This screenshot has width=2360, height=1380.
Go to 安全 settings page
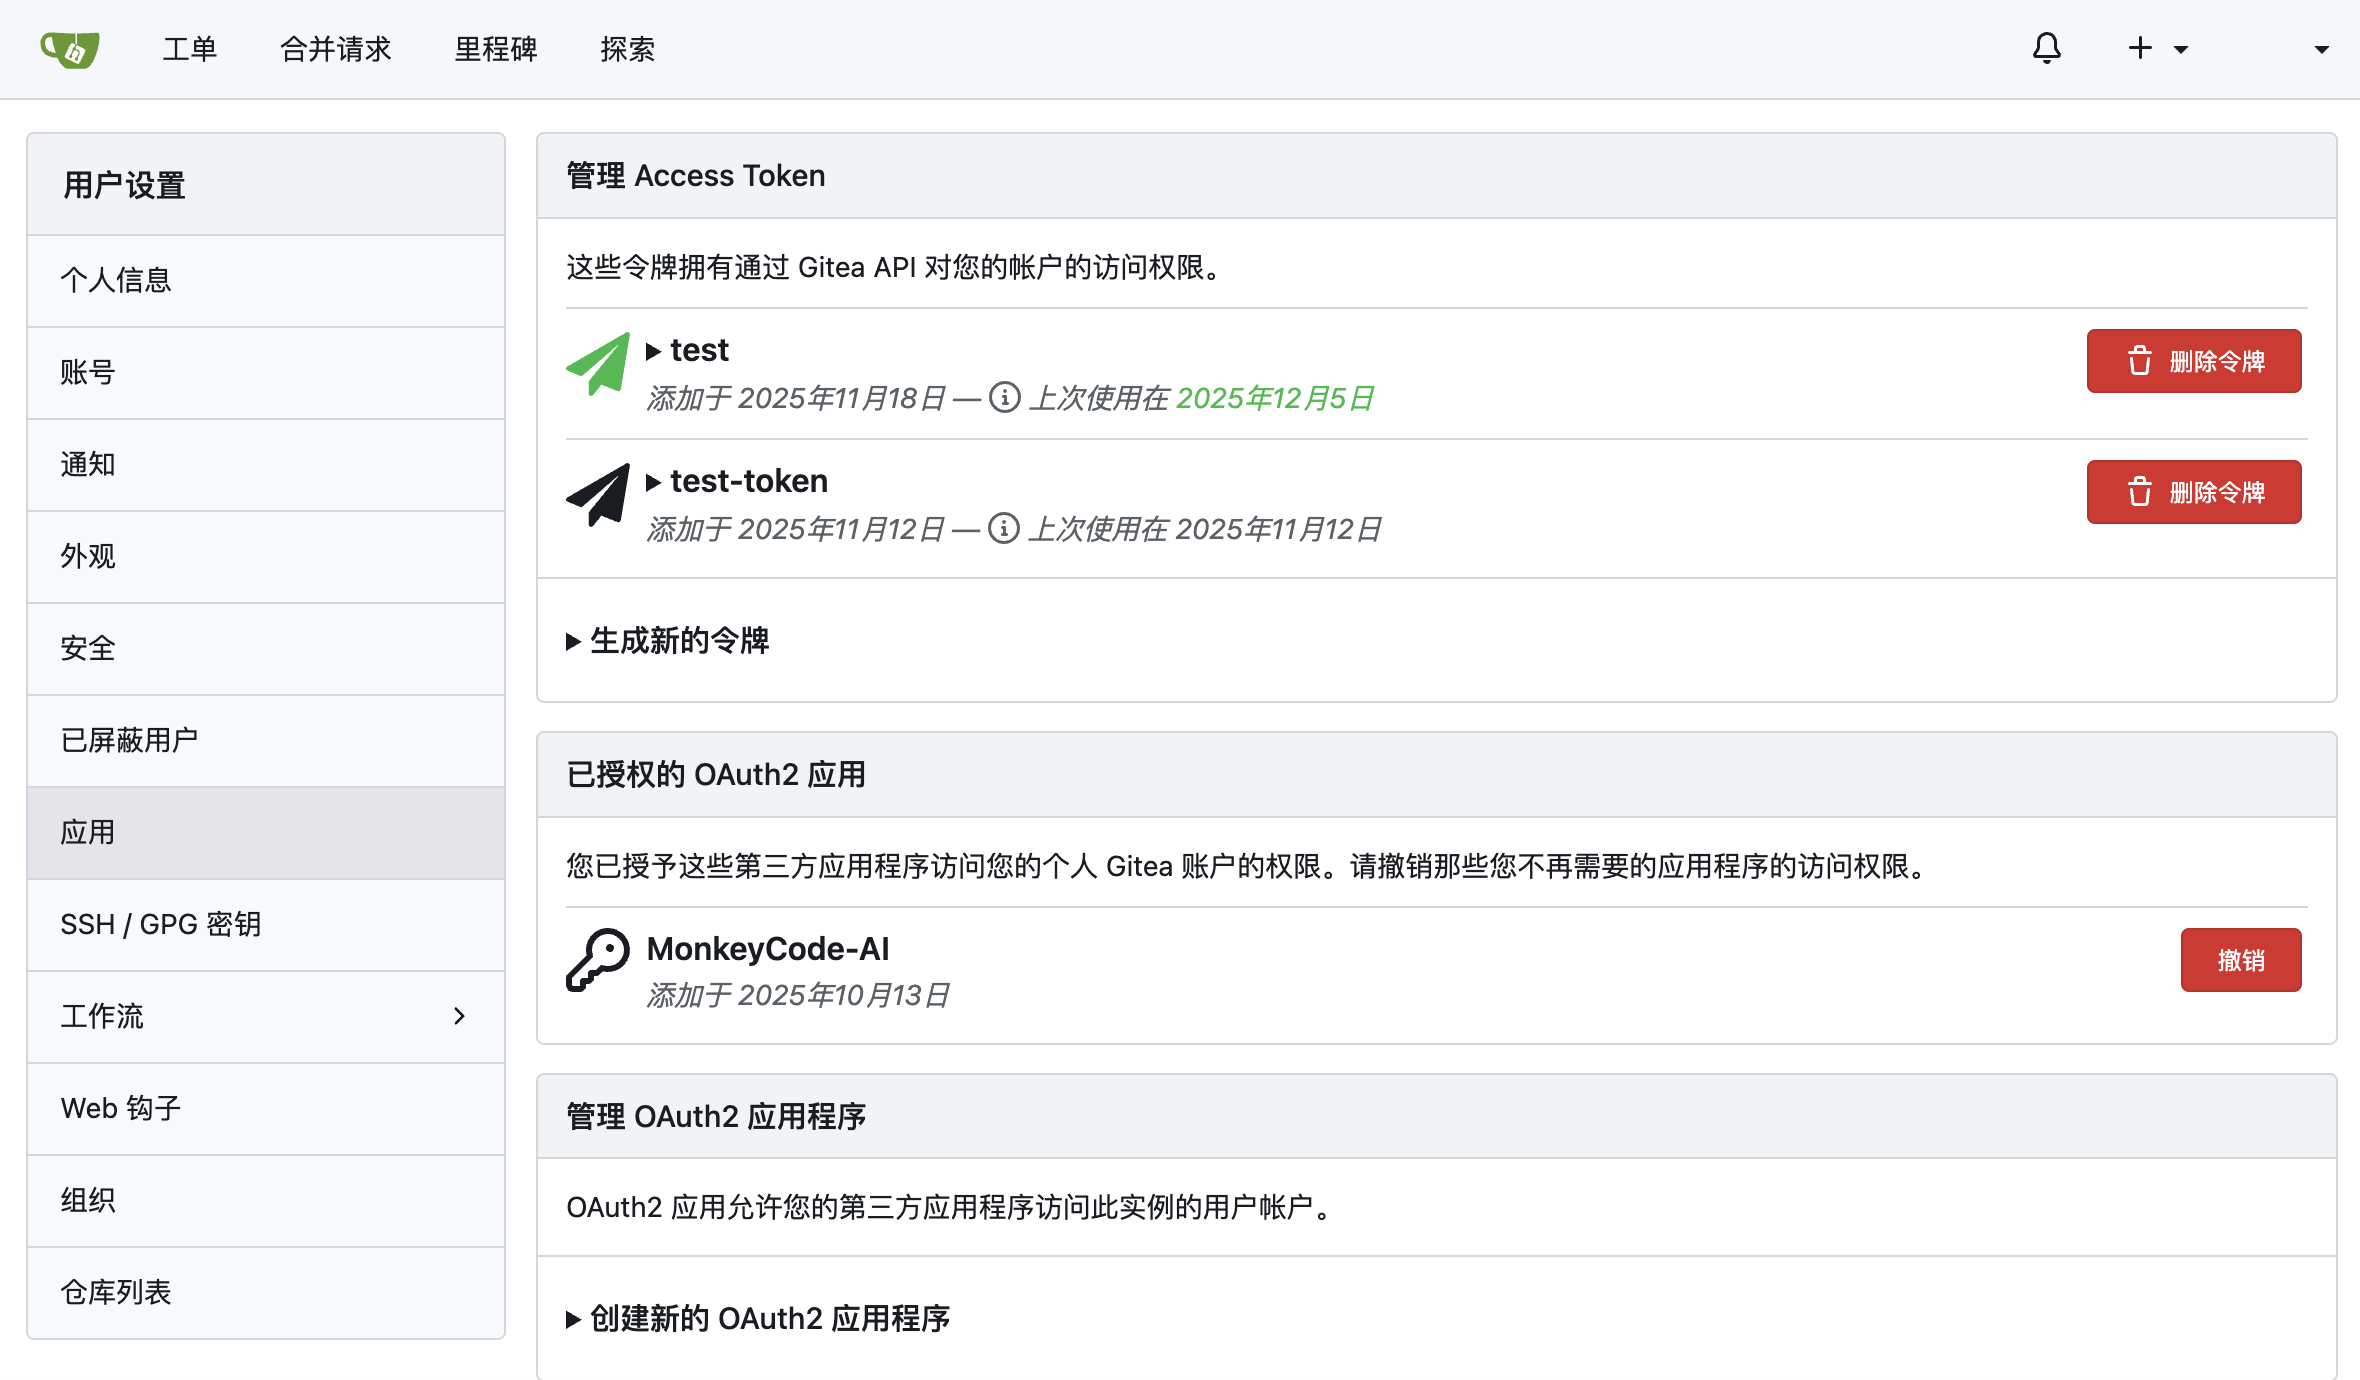[x=88, y=648]
